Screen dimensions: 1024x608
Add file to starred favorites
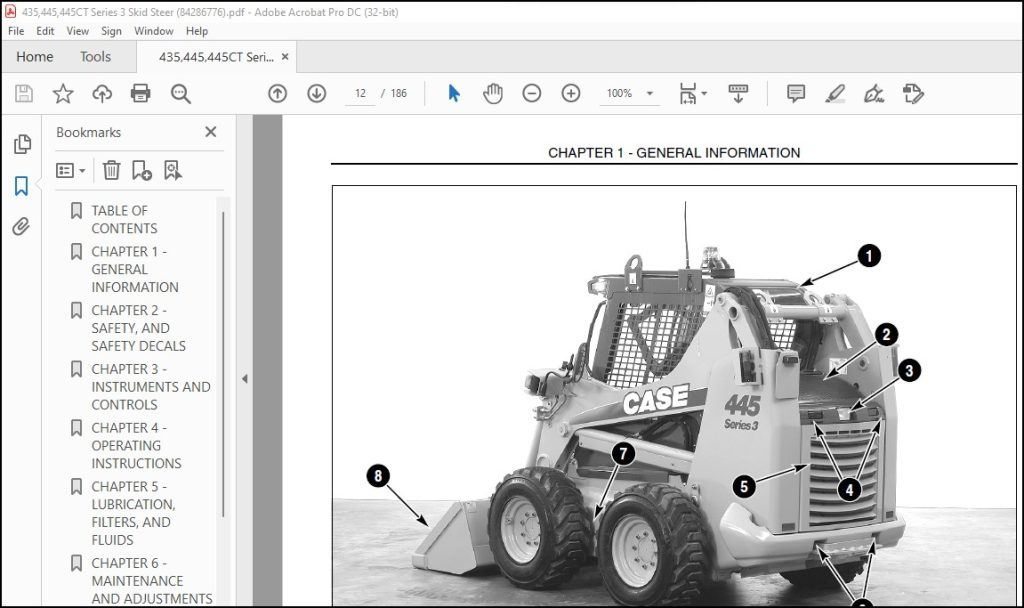tap(63, 93)
